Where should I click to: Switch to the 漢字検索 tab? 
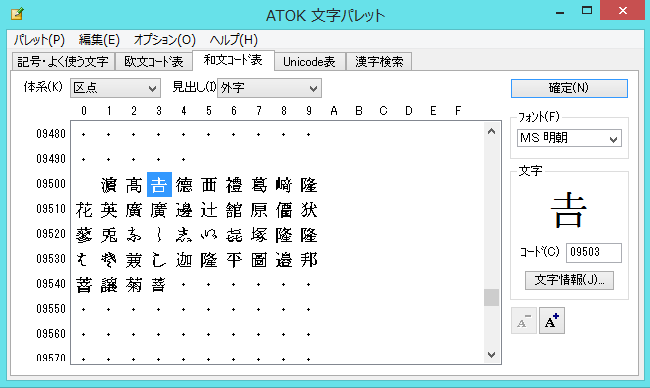pyautogui.click(x=379, y=62)
